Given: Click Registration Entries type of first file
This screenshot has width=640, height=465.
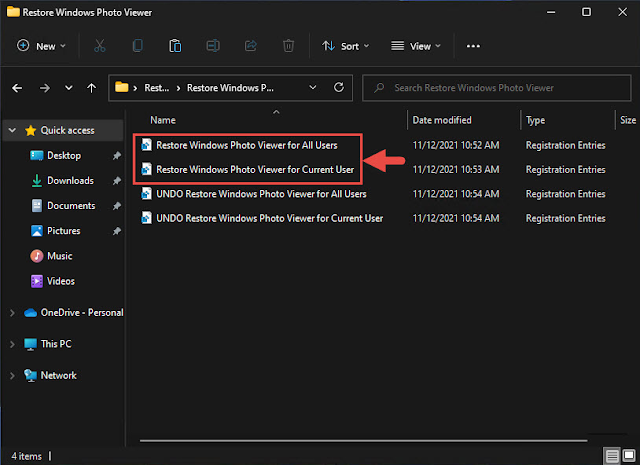Looking at the screenshot, I should (565, 145).
